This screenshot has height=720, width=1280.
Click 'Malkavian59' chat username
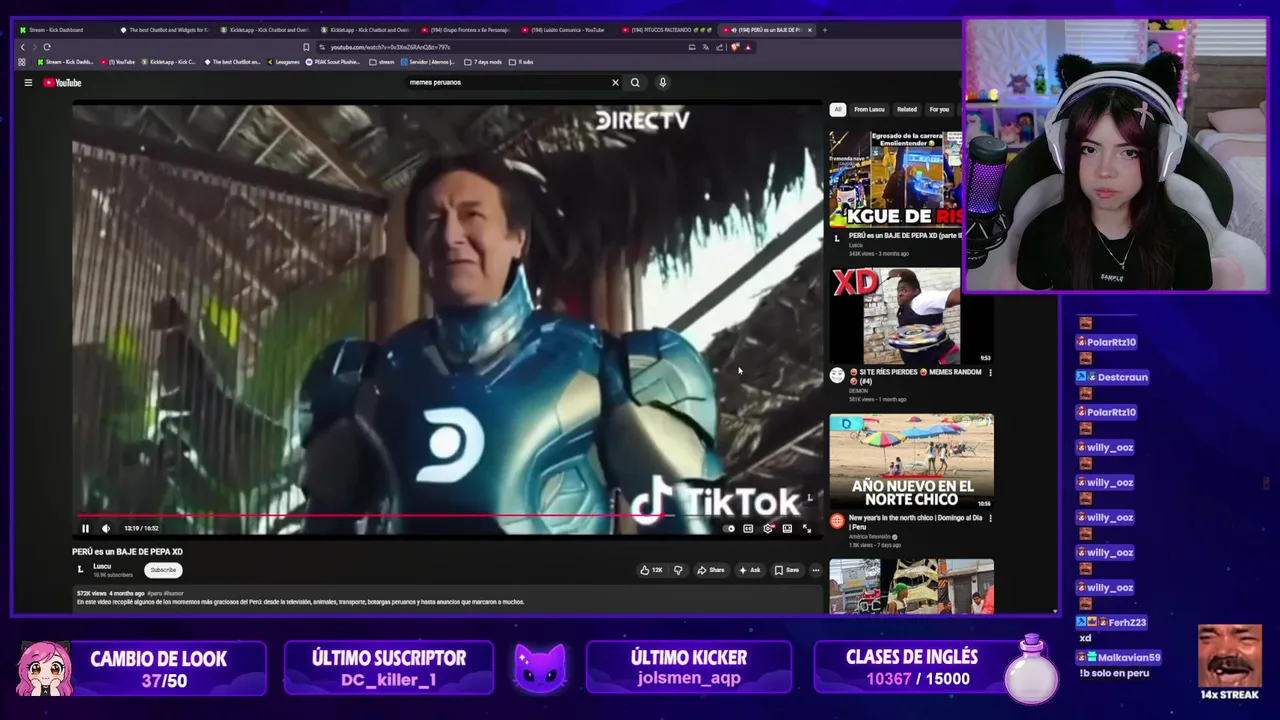tap(1128, 658)
